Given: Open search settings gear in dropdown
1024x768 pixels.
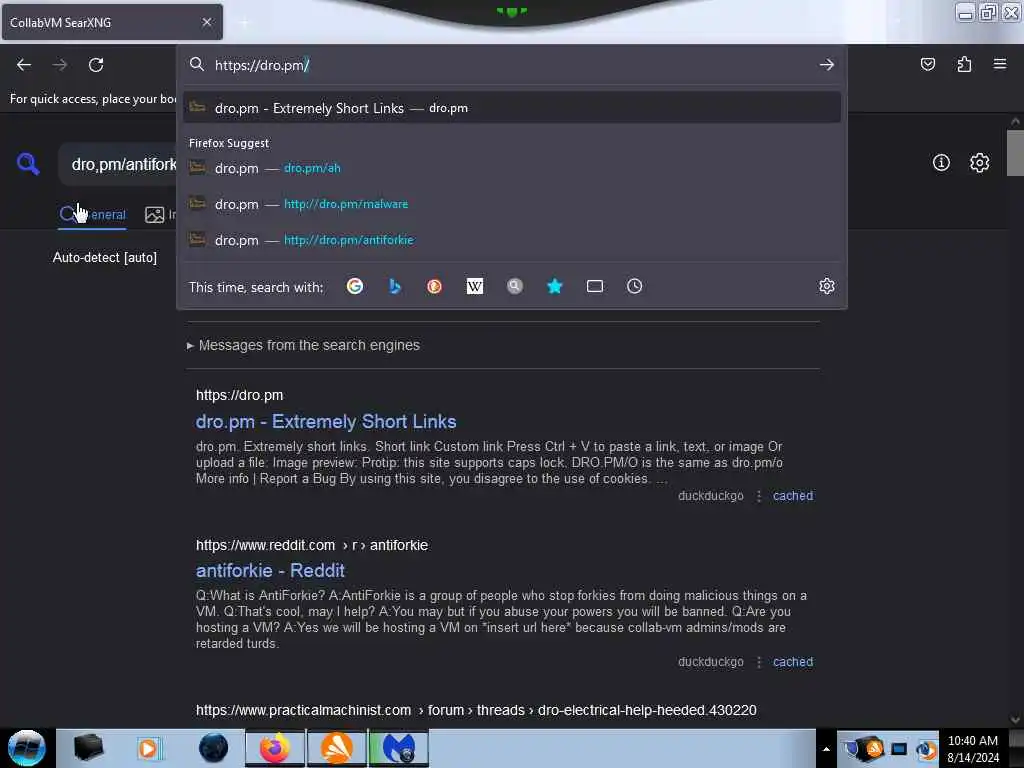Looking at the screenshot, I should (x=826, y=286).
